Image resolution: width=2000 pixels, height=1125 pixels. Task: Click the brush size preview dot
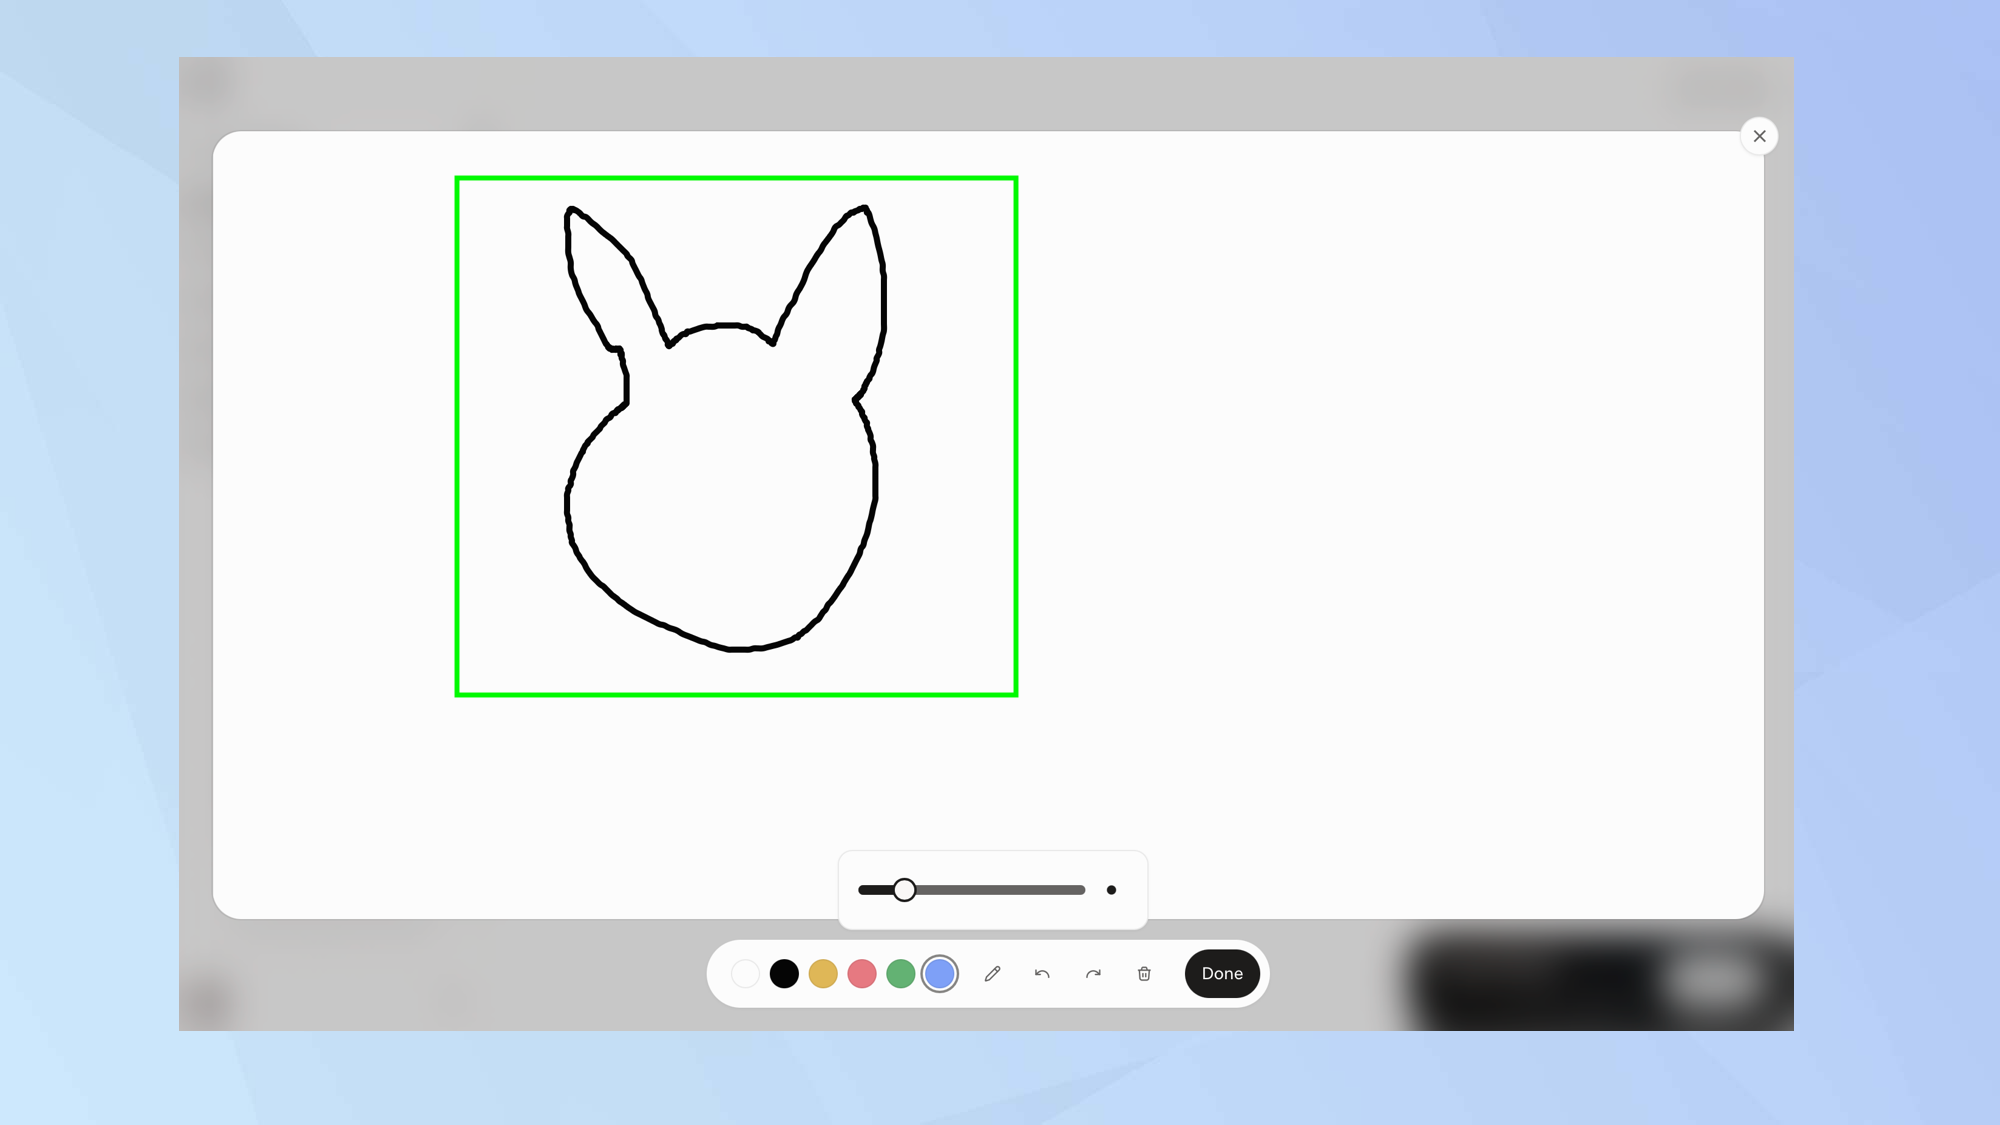1111,890
